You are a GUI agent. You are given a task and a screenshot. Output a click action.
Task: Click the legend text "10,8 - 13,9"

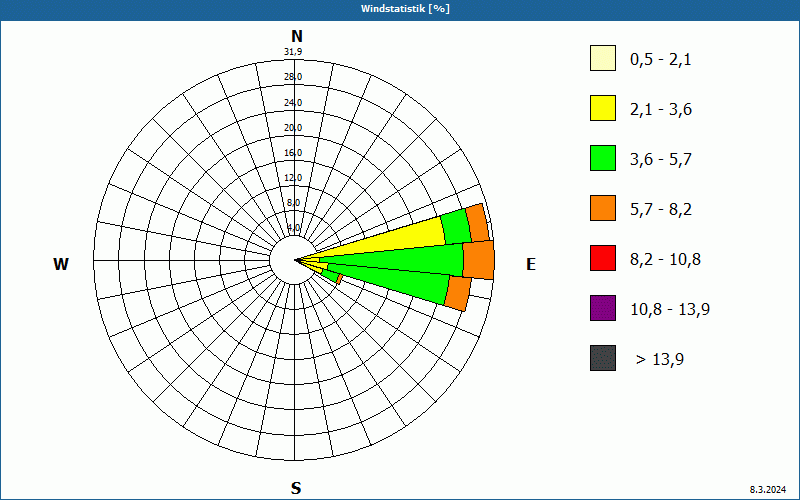click(x=670, y=310)
